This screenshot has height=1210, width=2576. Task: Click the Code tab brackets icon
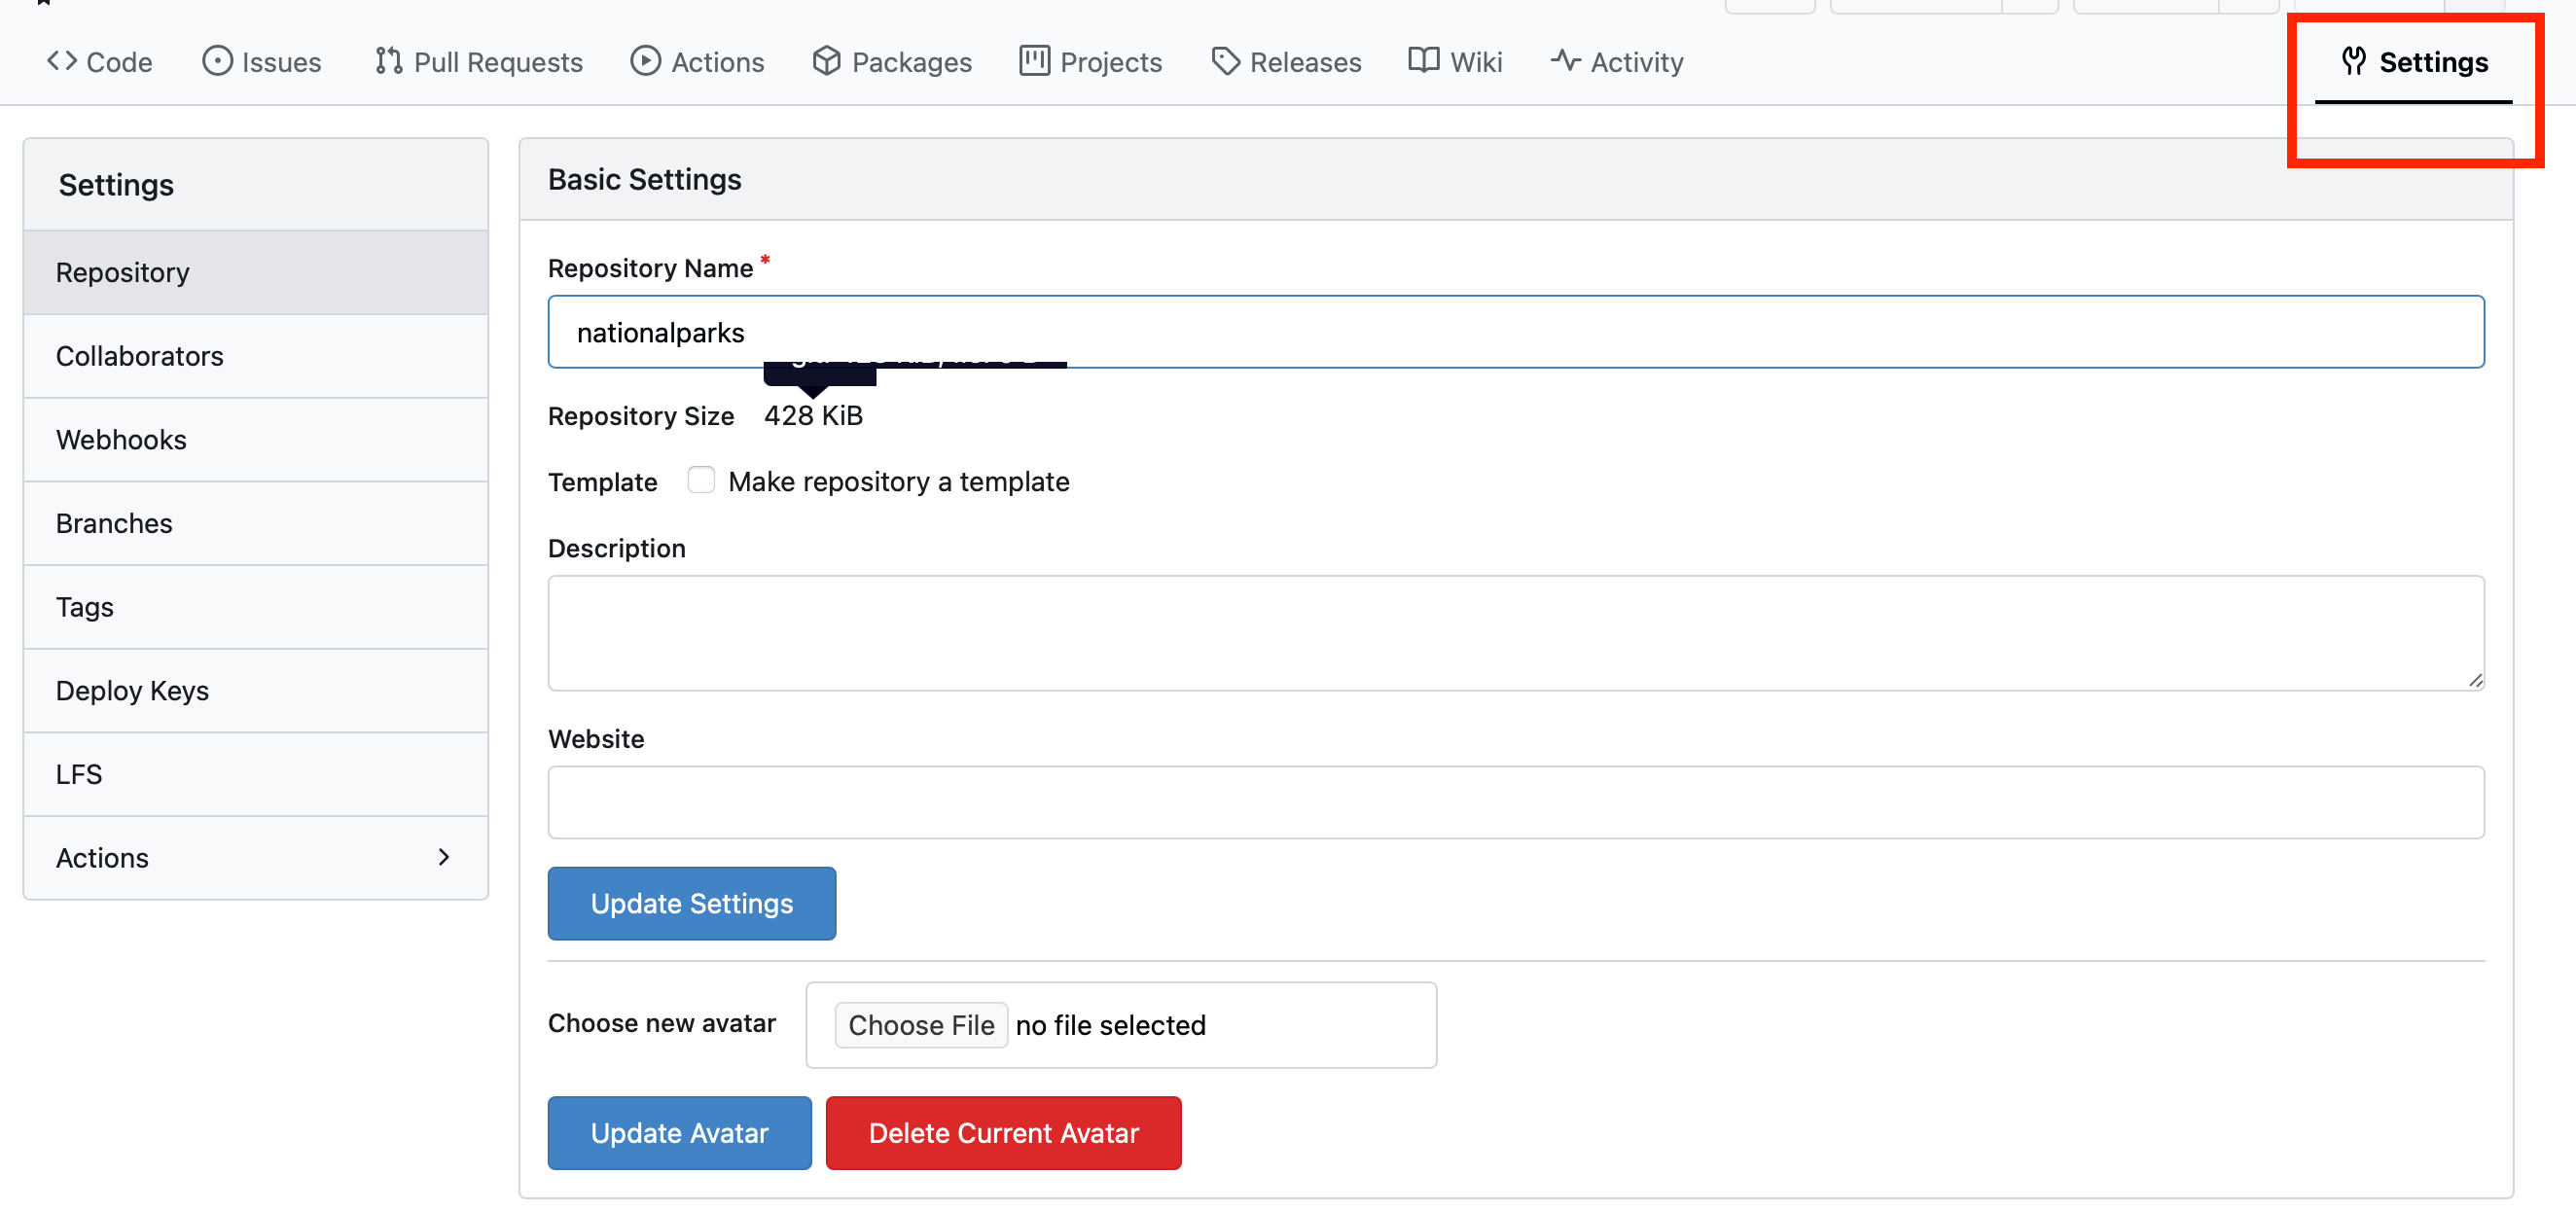(x=62, y=61)
